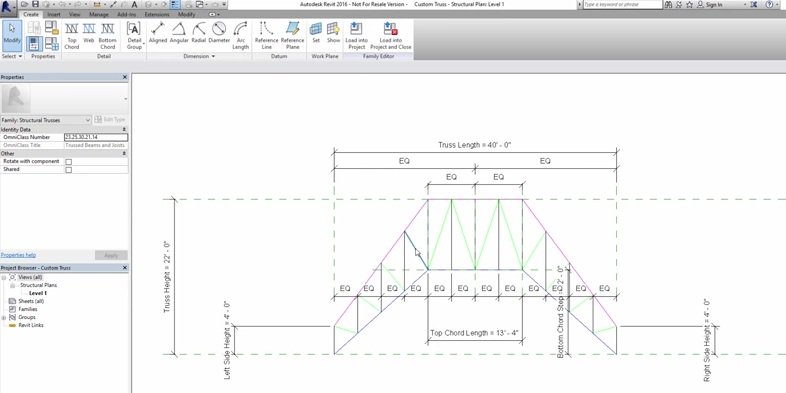The width and height of the screenshot is (786, 393).
Task: Switch to the Insert ribbon tab
Action: pyautogui.click(x=54, y=15)
